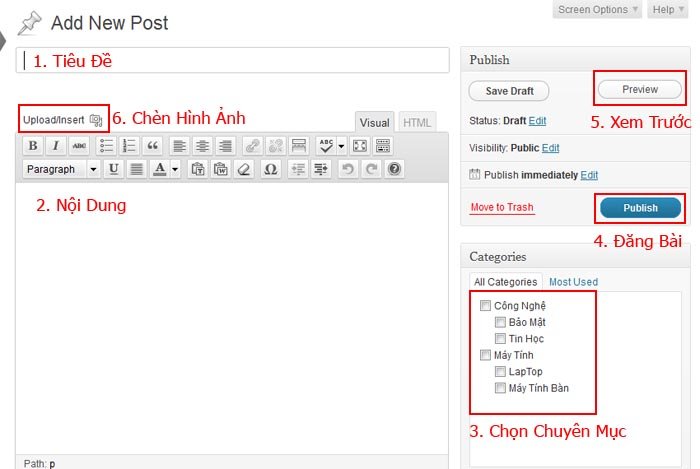Show the Most Used categories tab
The image size is (700, 469).
[x=573, y=282]
